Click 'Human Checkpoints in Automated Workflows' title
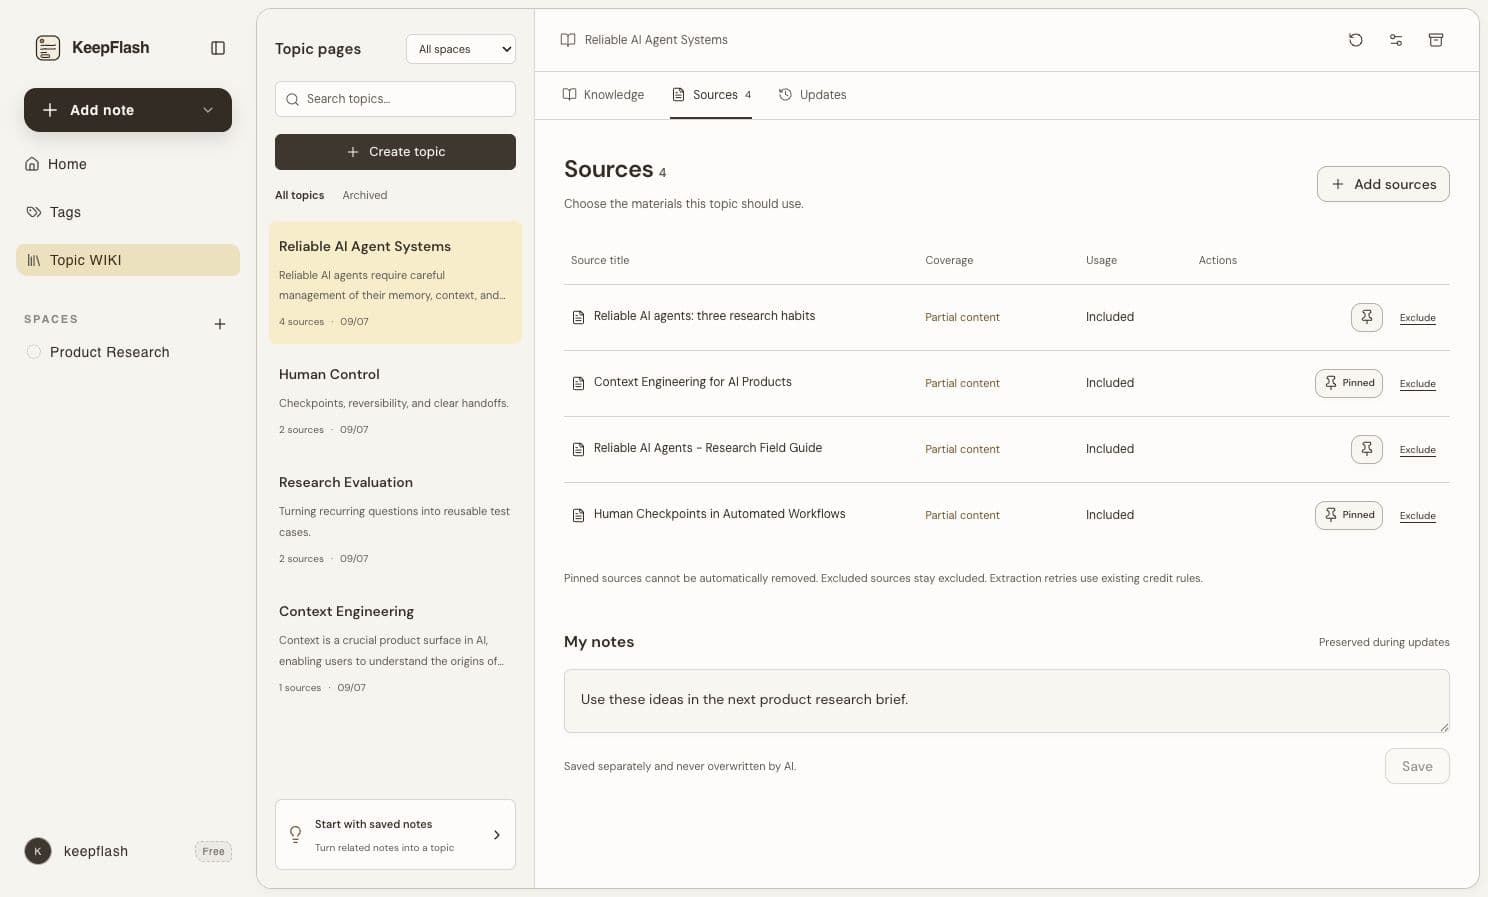The width and height of the screenshot is (1488, 897). click(719, 514)
